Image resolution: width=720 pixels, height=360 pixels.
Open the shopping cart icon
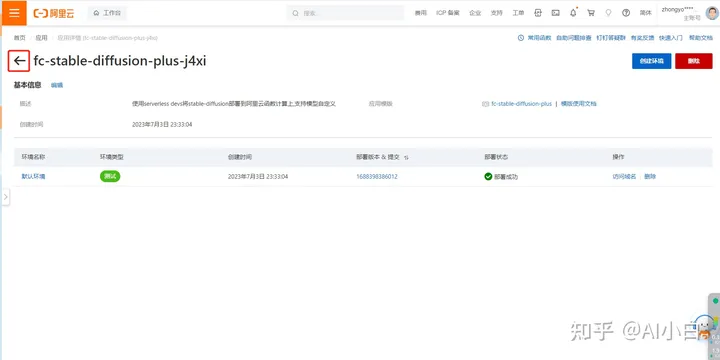tap(591, 13)
